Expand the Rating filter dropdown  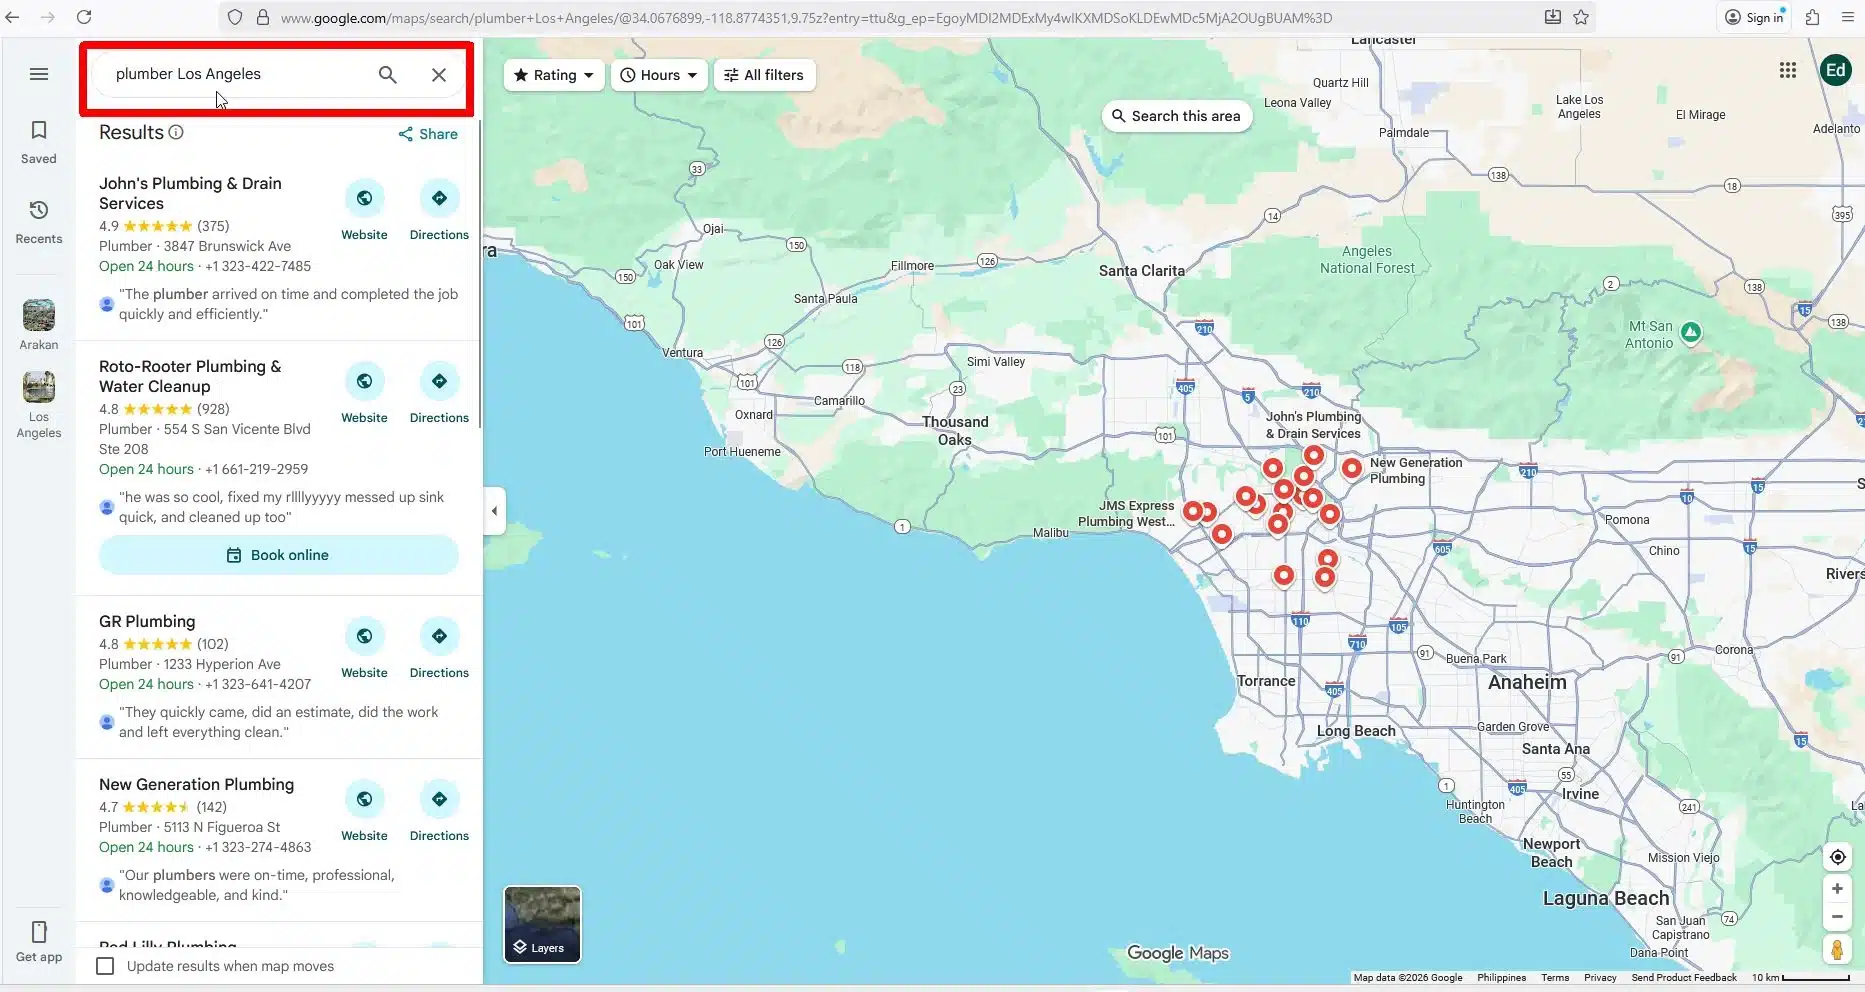(x=554, y=75)
